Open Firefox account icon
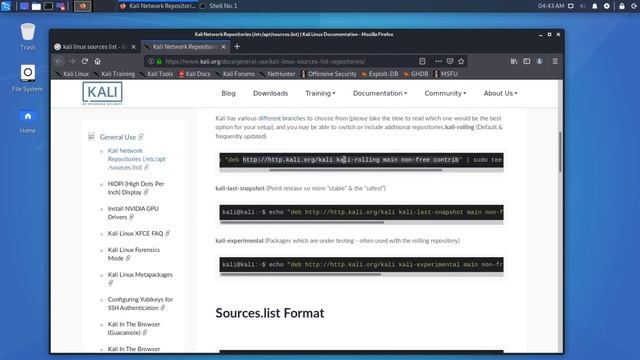 point(540,61)
